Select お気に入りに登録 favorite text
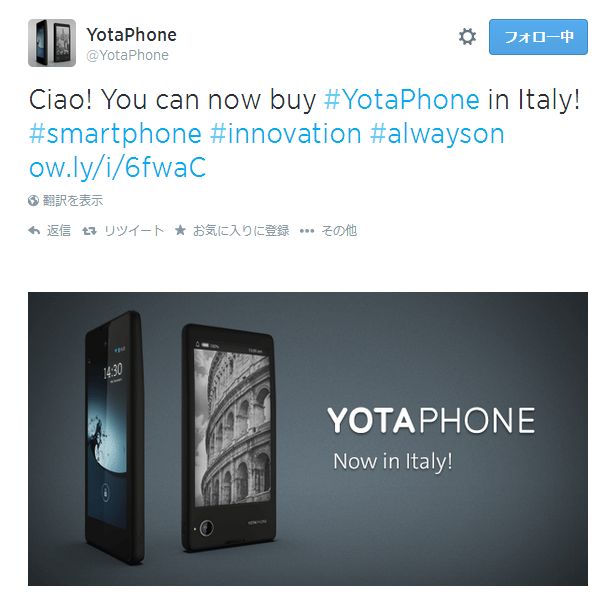The width and height of the screenshot is (613, 600). pos(241,231)
